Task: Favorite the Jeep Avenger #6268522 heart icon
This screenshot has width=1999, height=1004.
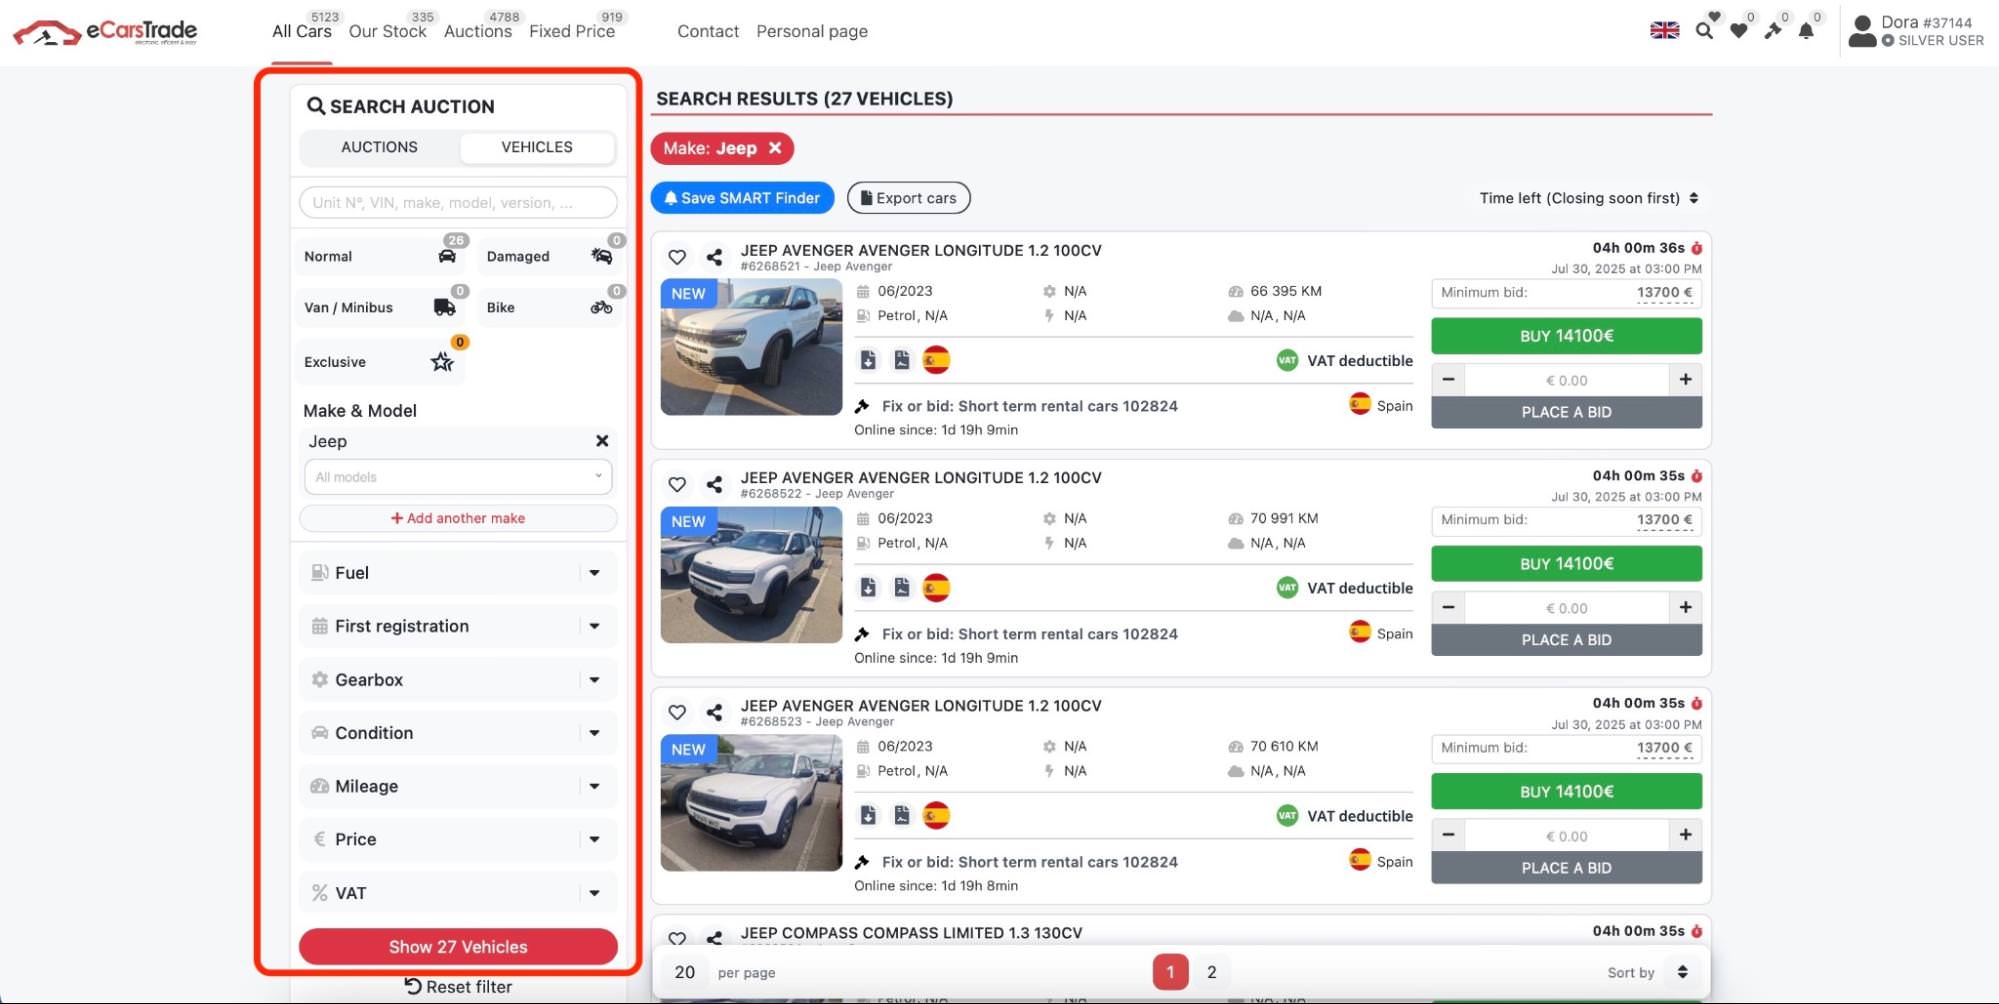Action: (677, 484)
